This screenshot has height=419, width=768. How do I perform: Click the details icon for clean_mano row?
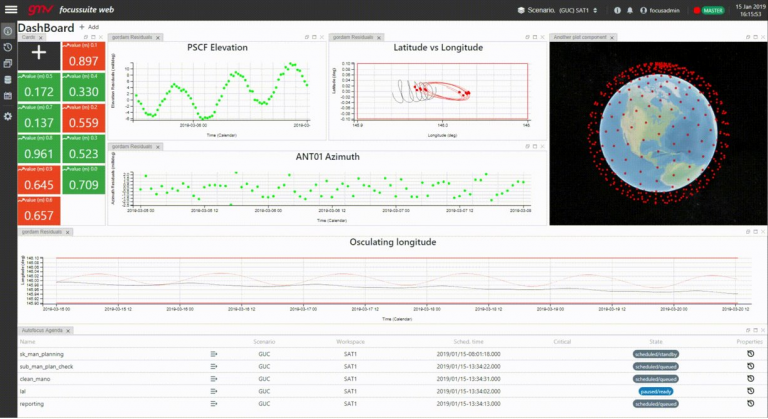214,379
